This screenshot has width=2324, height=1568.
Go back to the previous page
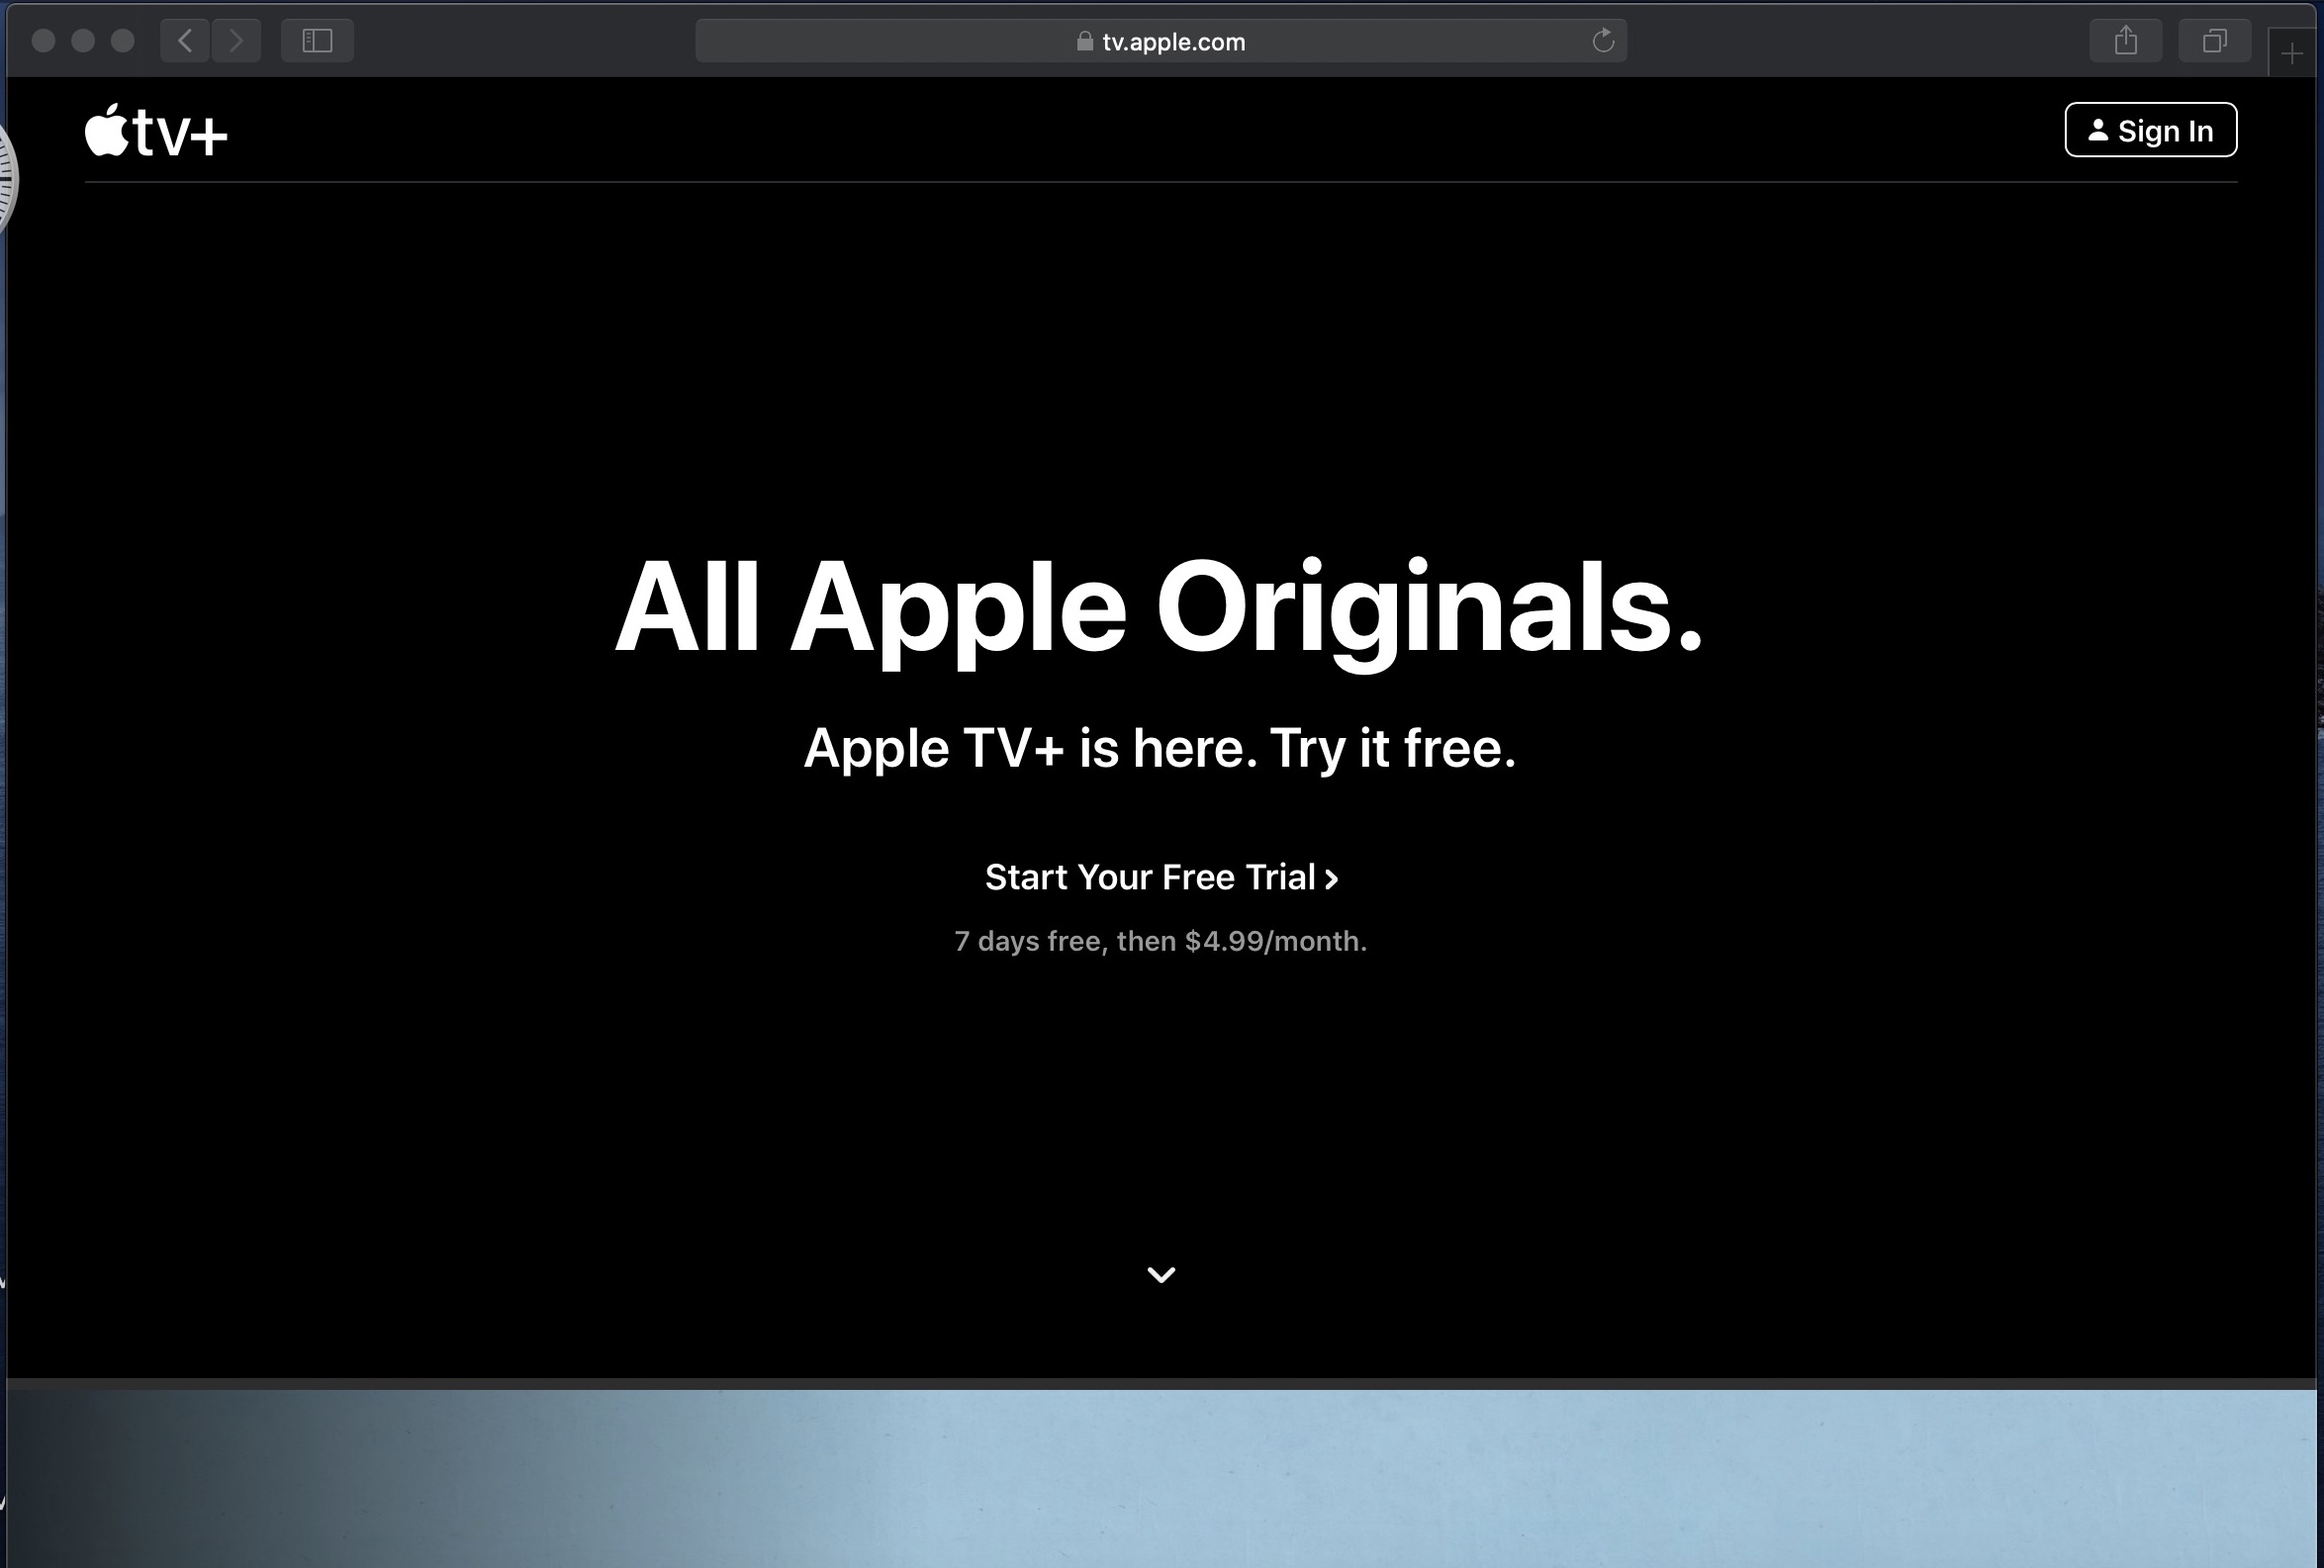coord(185,41)
